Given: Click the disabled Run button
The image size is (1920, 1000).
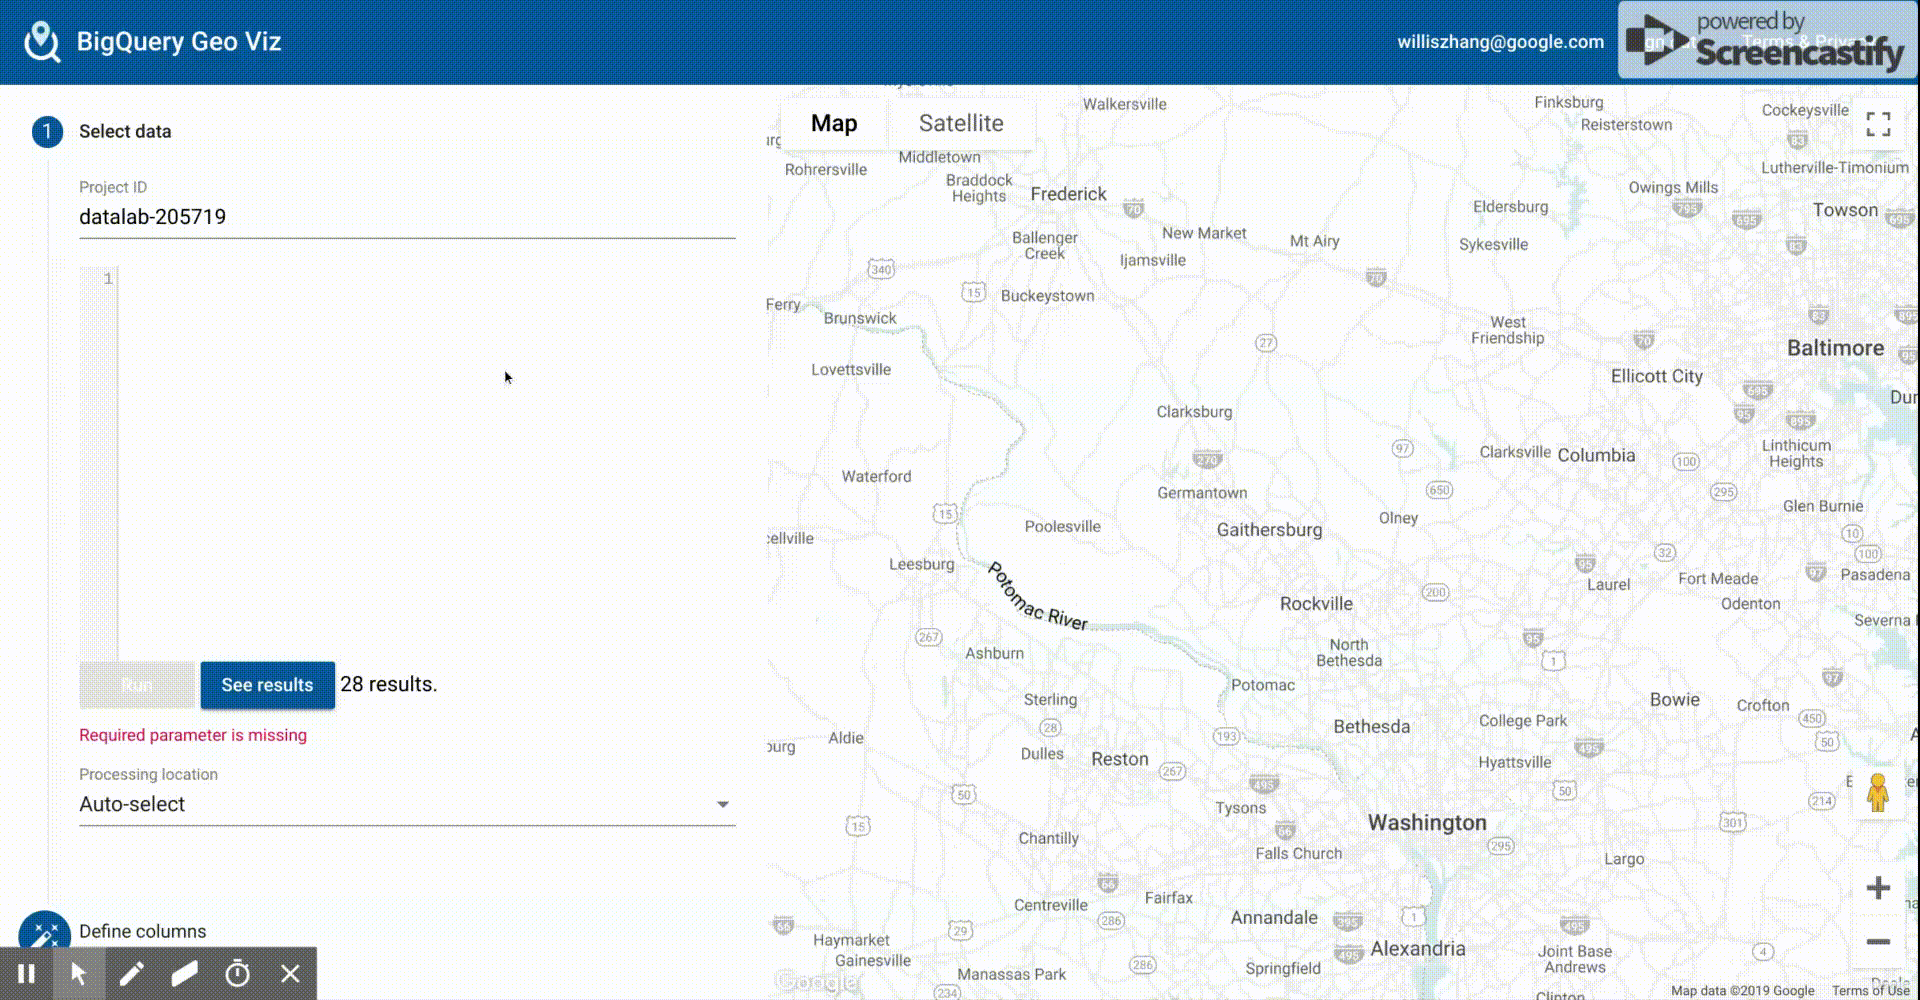Looking at the screenshot, I should (x=137, y=685).
